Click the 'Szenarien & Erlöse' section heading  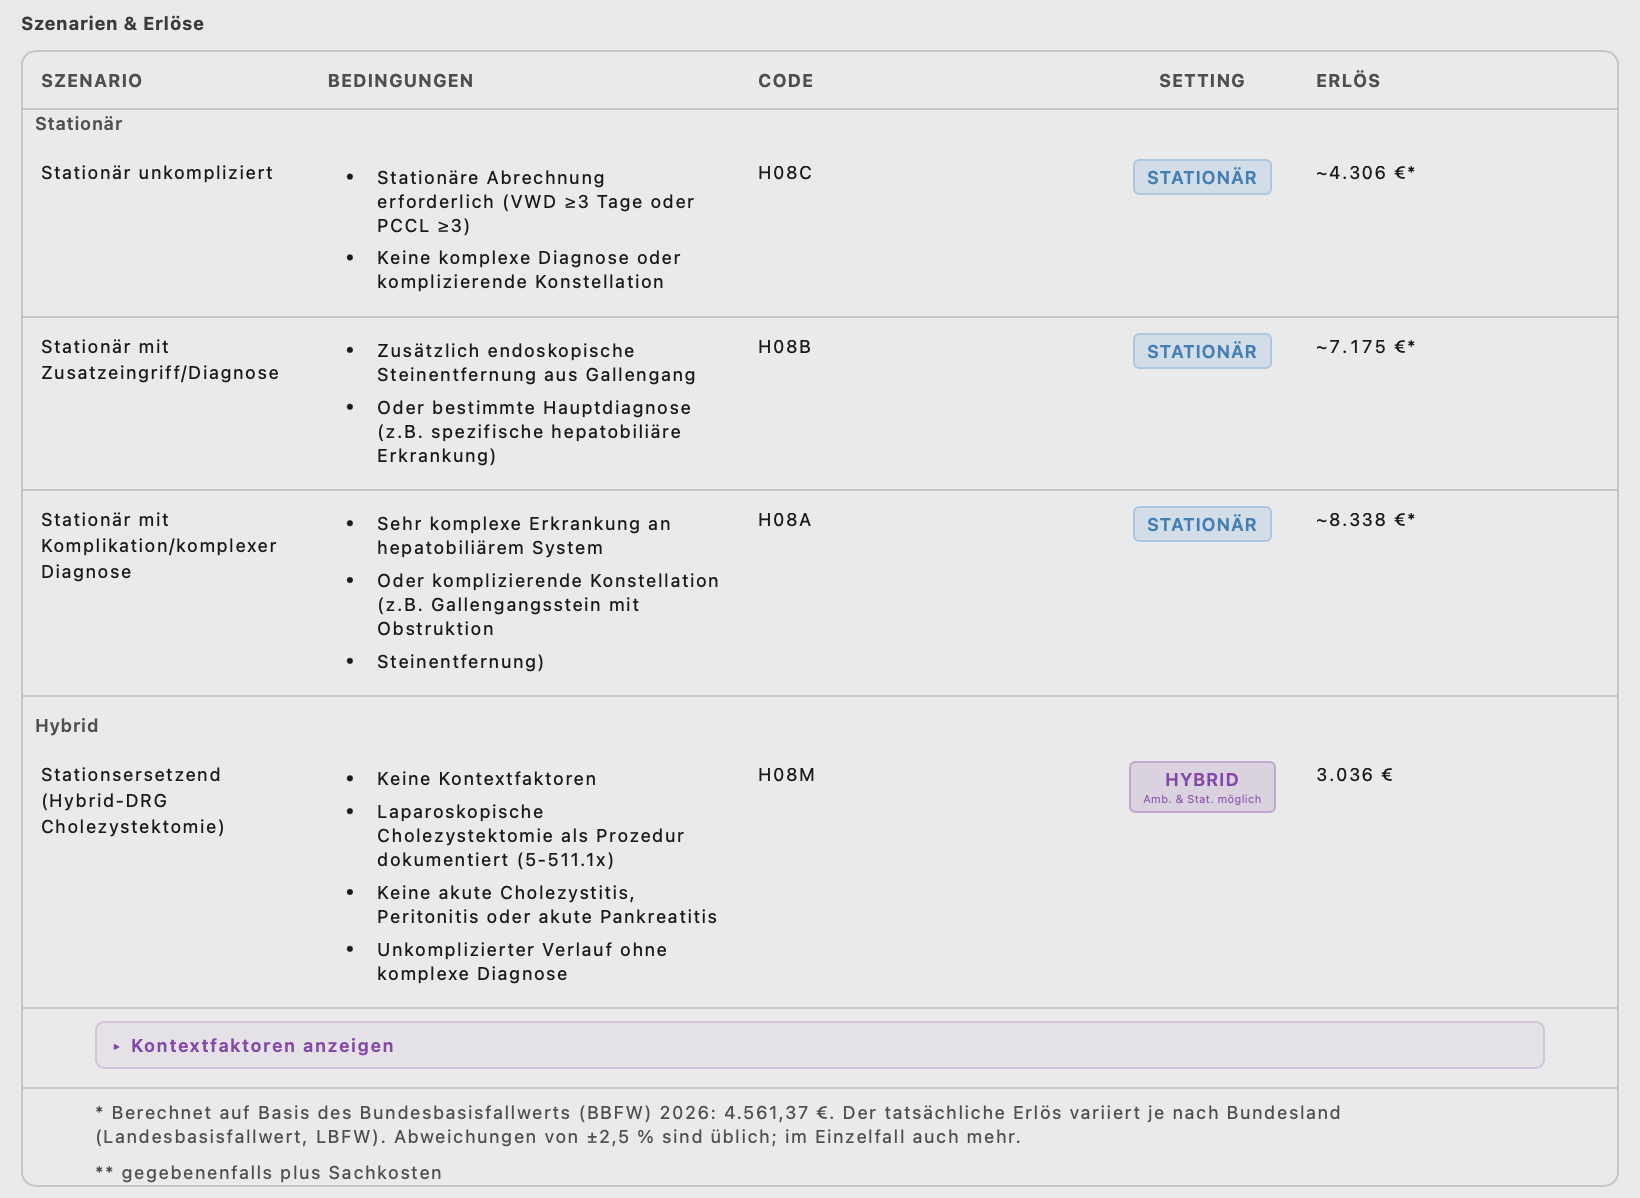click(112, 24)
